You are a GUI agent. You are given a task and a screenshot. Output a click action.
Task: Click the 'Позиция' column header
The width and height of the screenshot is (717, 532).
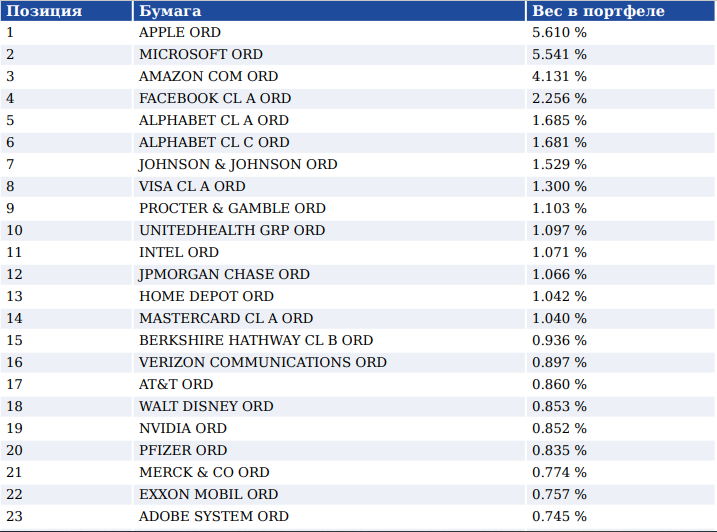click(66, 11)
